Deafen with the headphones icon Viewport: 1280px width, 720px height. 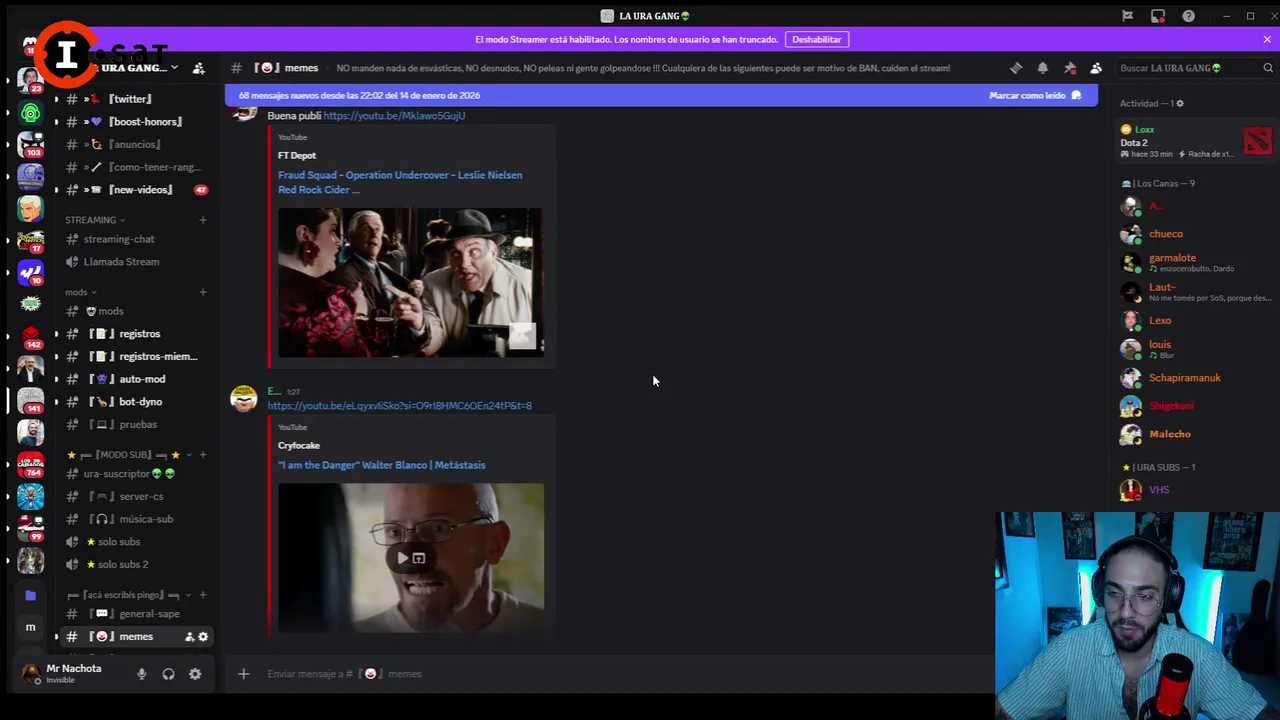point(168,674)
